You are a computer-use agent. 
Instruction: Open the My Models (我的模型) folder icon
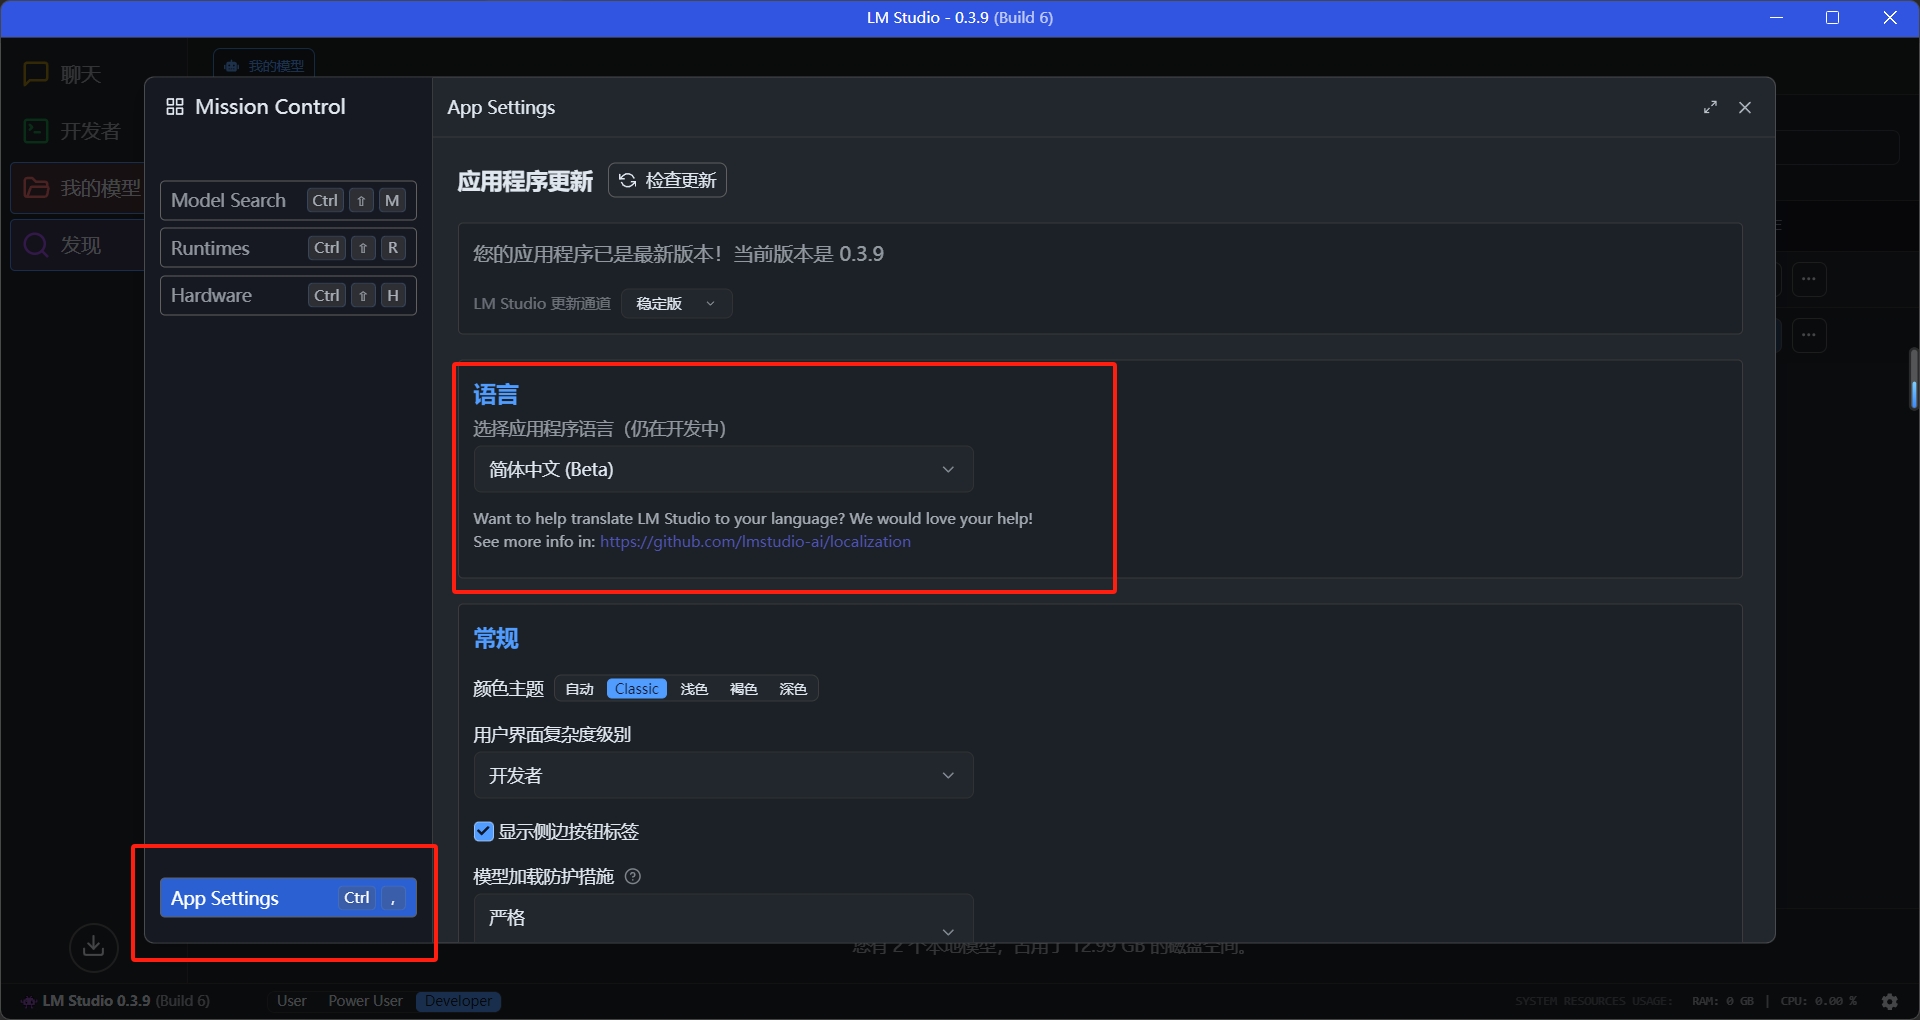pos(36,188)
